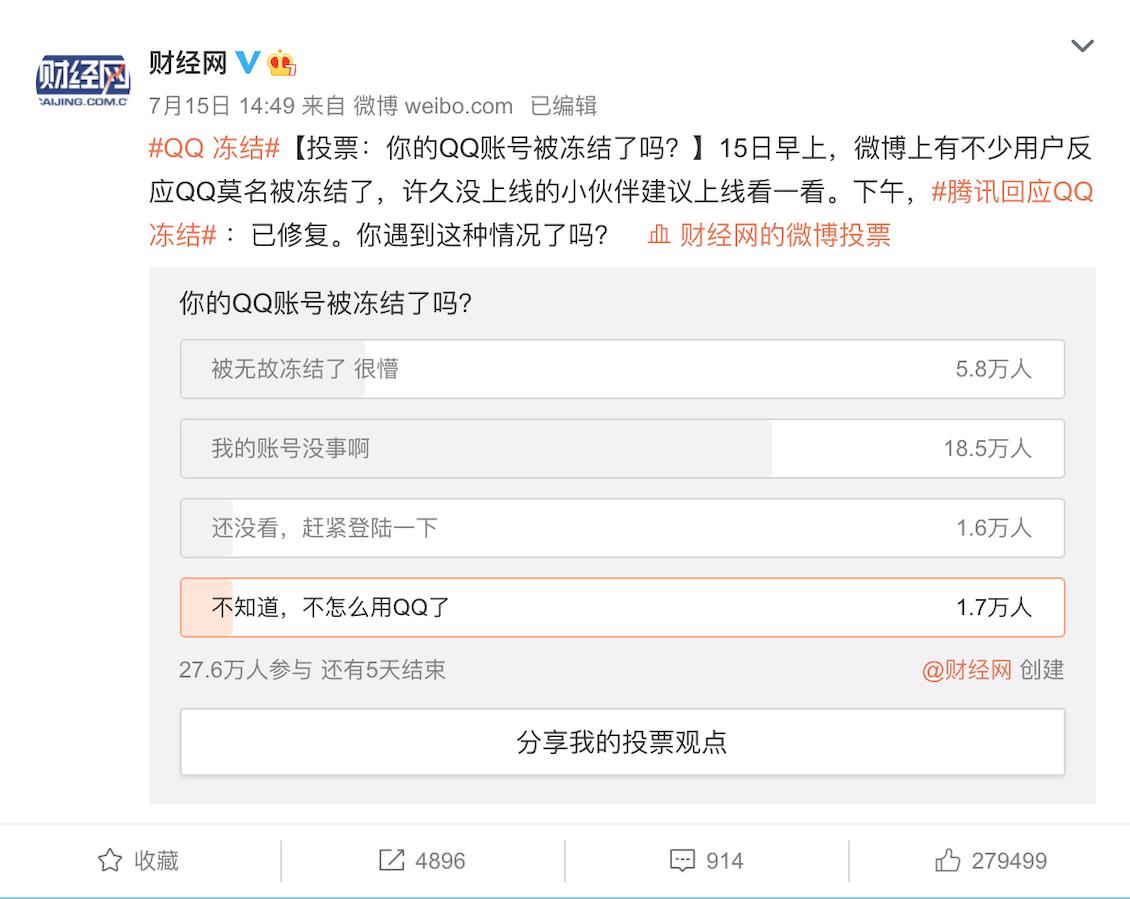The width and height of the screenshot is (1130, 899).
Task: Click the crown VIP badge beside 财经网
Action: click(x=280, y=62)
